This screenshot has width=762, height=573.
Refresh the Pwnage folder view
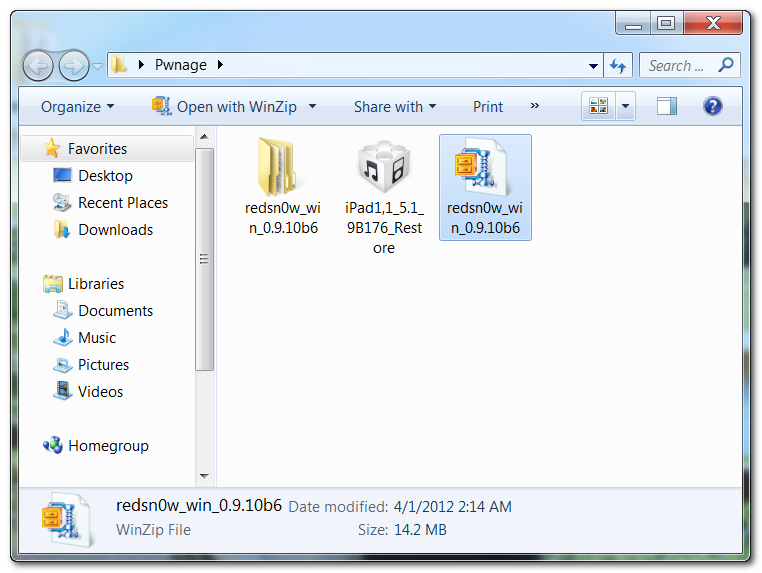coord(618,65)
